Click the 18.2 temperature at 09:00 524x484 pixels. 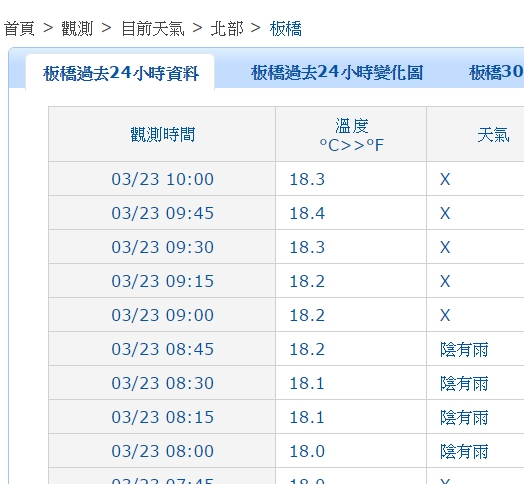[307, 315]
